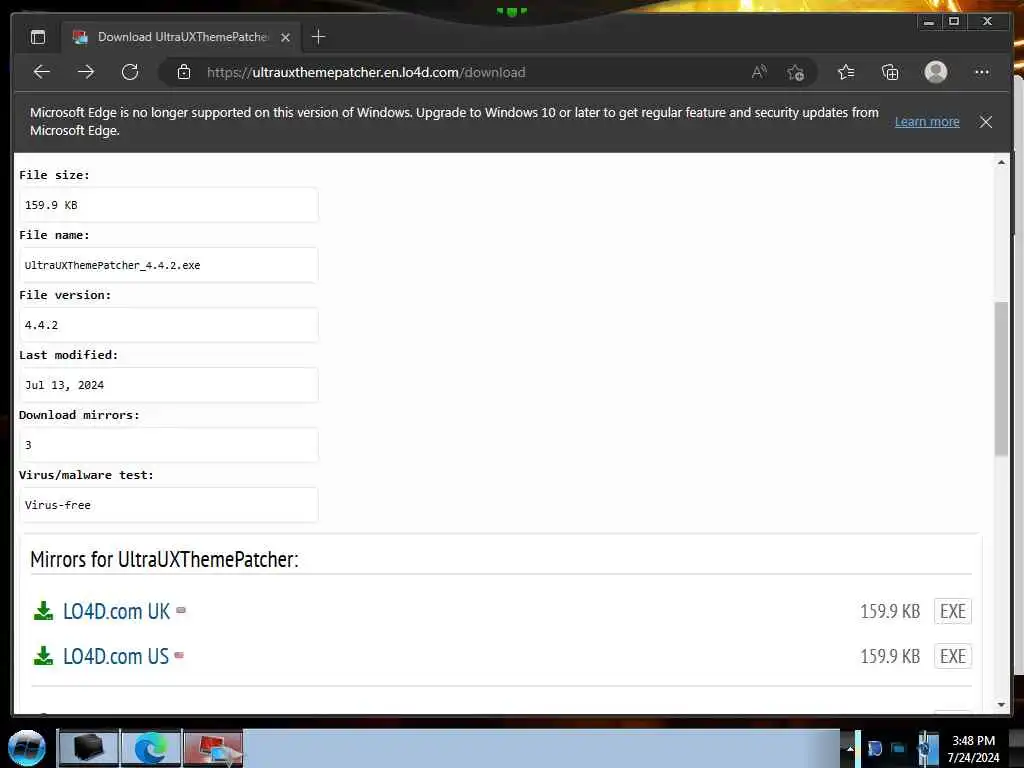Screen dimensions: 1024x768
Task: Click the File name field UltraUXThemePatcher_4.4.2.exe
Action: click(x=168, y=265)
